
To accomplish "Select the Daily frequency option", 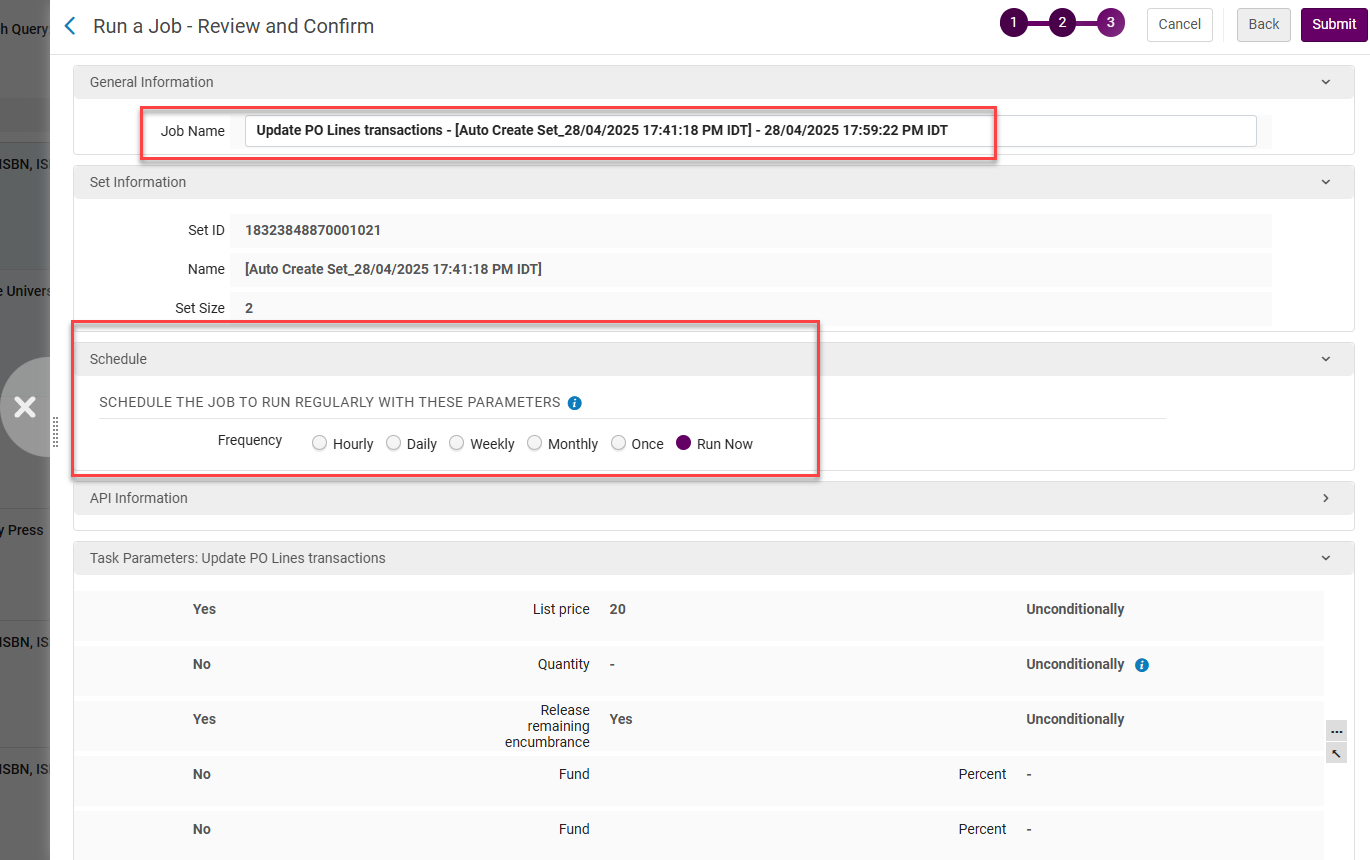I will (x=394, y=443).
